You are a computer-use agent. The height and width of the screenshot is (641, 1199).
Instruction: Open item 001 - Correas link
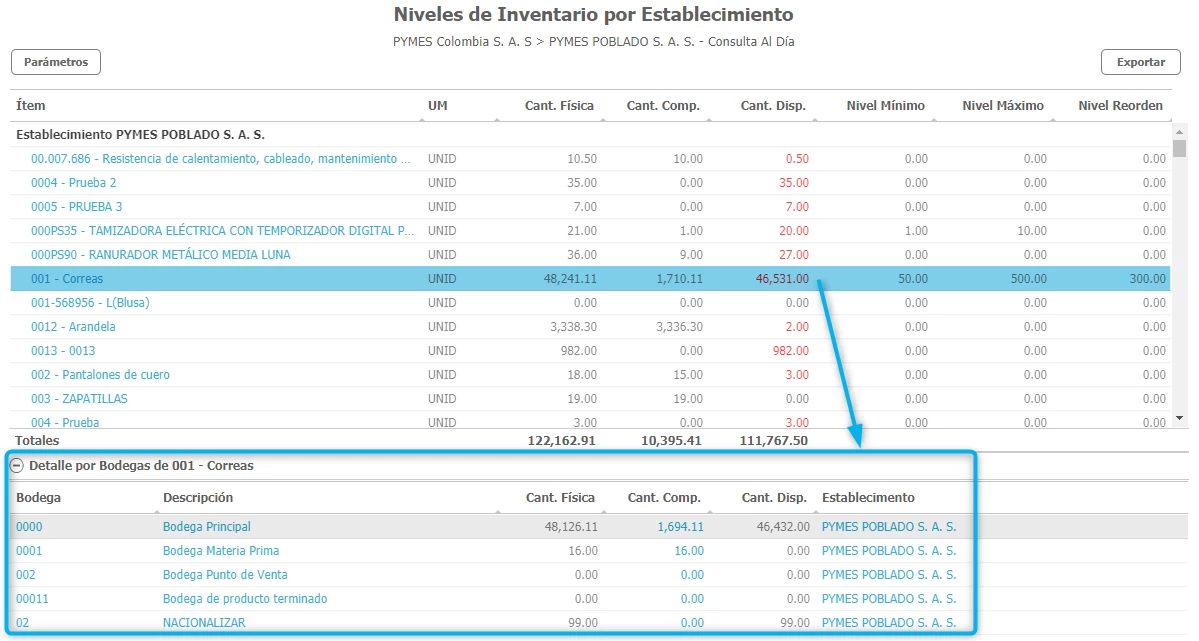[x=67, y=279]
